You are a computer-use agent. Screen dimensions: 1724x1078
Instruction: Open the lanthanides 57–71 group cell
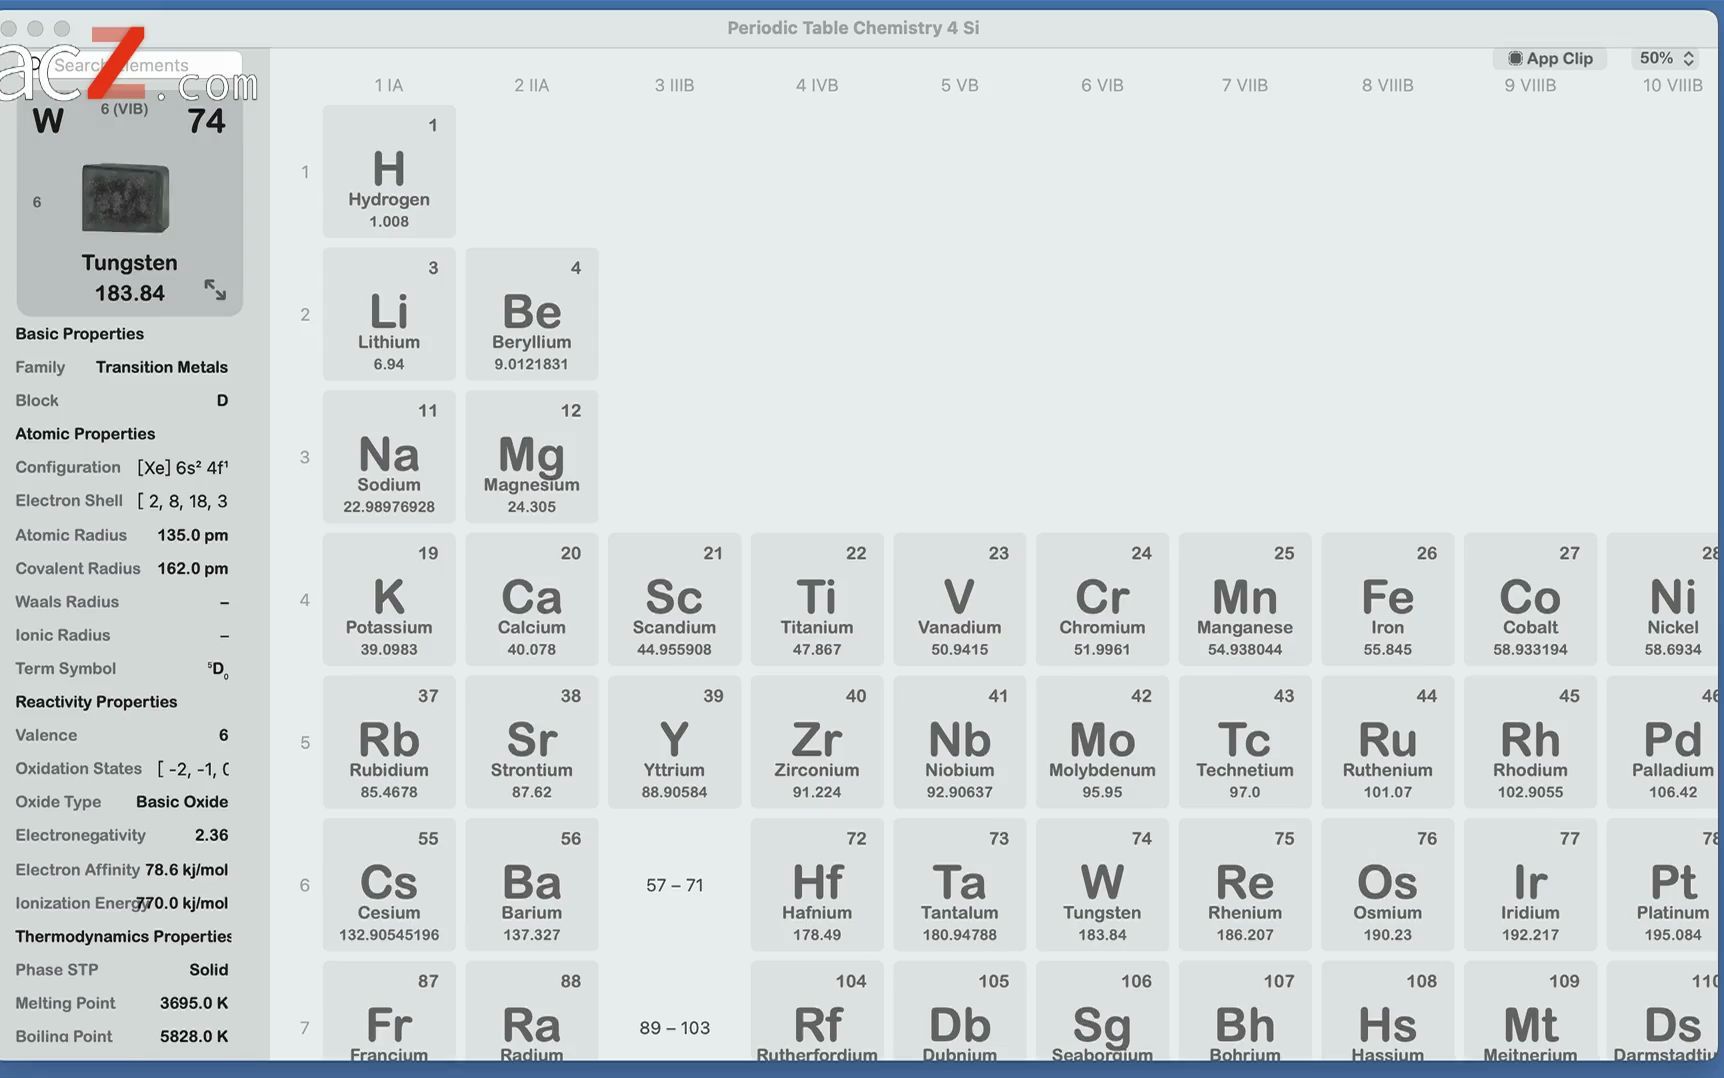click(674, 885)
